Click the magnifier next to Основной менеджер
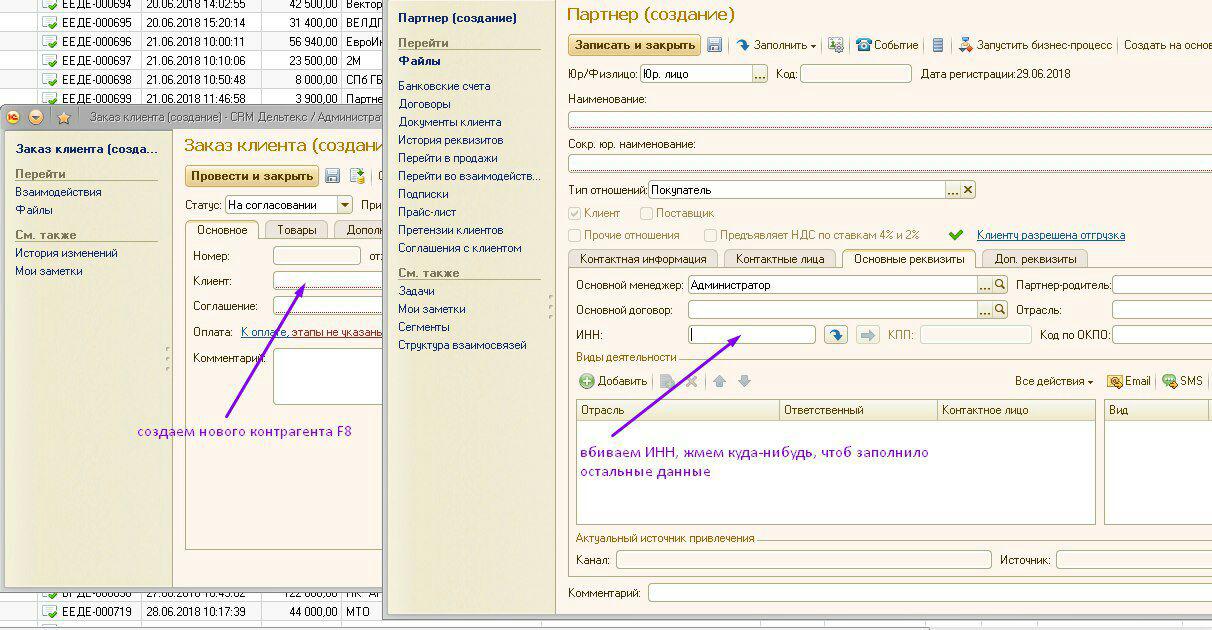The image size is (1212, 630). [x=999, y=285]
